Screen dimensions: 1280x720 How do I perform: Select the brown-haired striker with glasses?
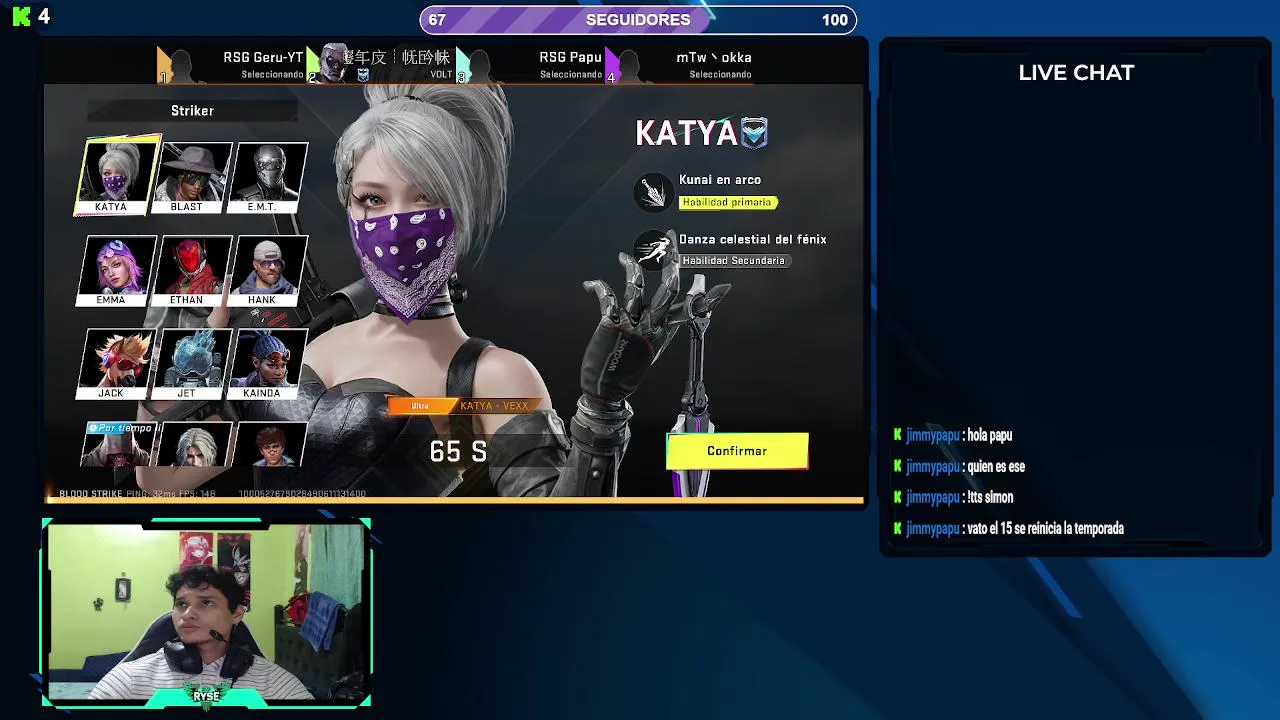(268, 445)
